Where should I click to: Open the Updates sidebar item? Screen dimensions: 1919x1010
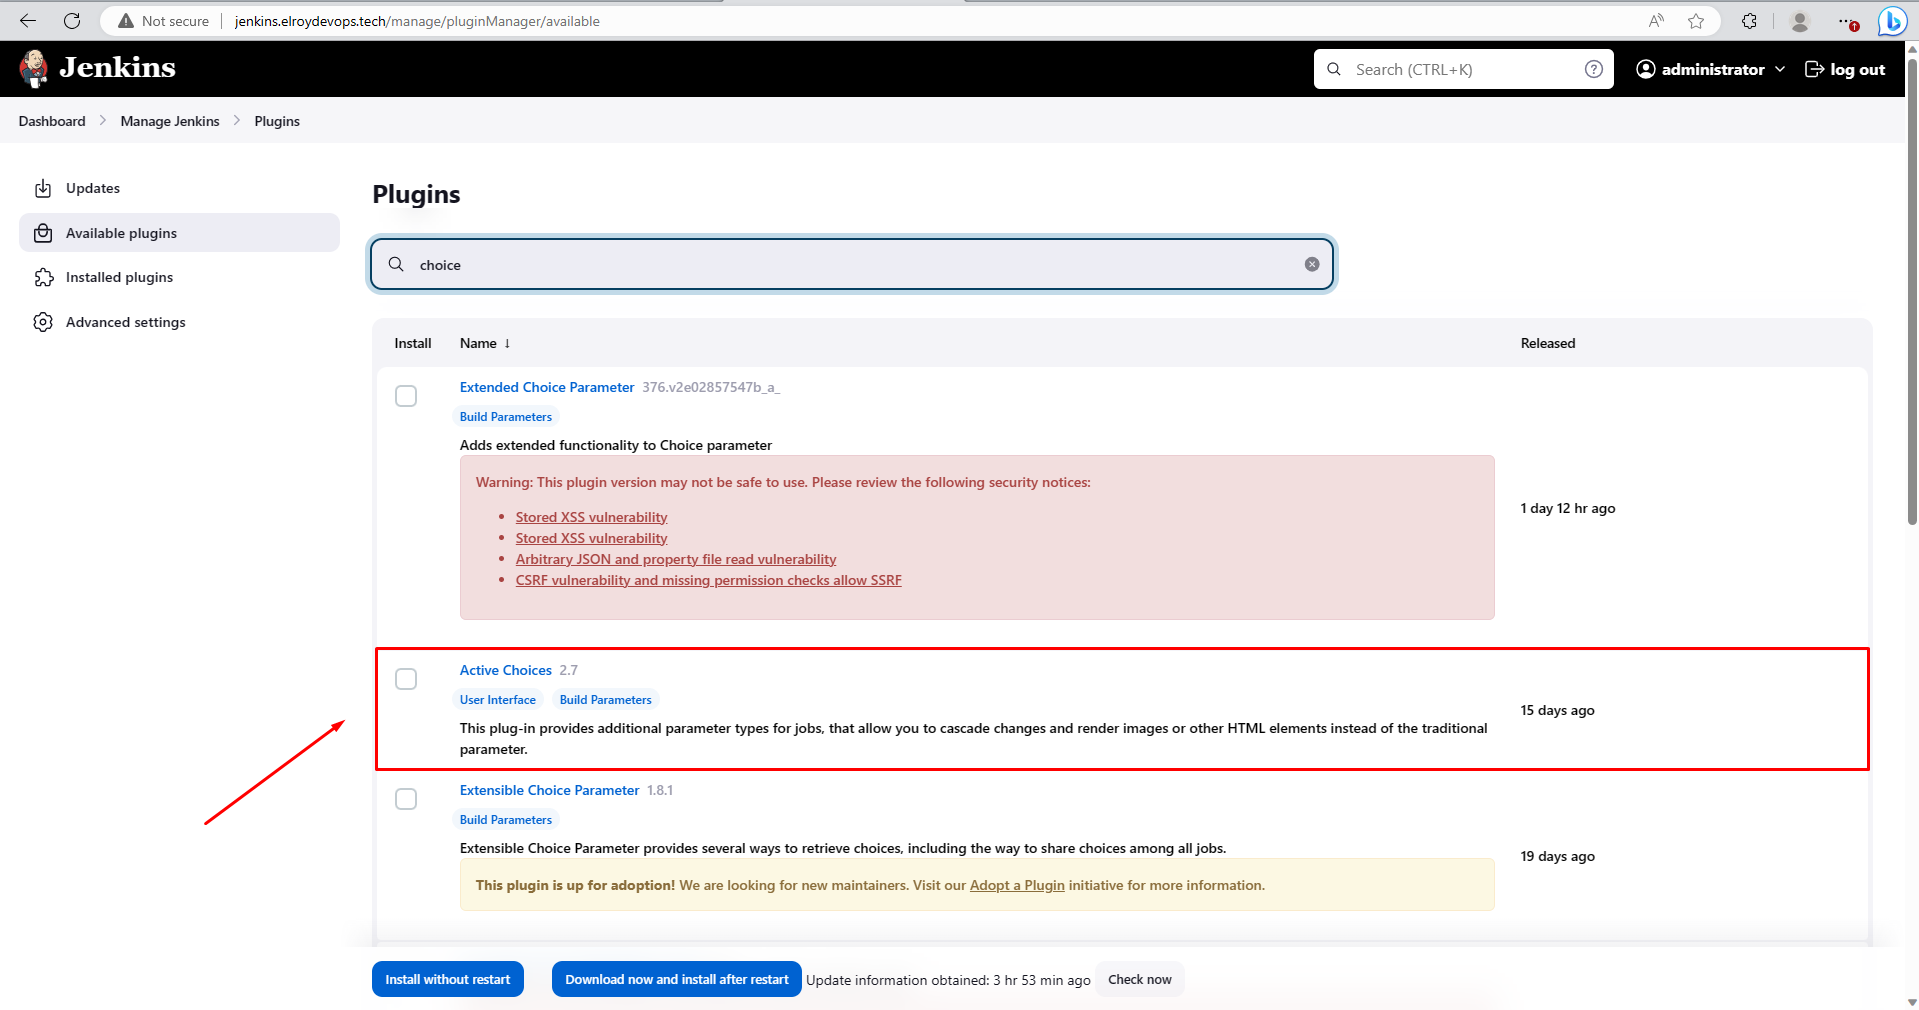[179, 188]
